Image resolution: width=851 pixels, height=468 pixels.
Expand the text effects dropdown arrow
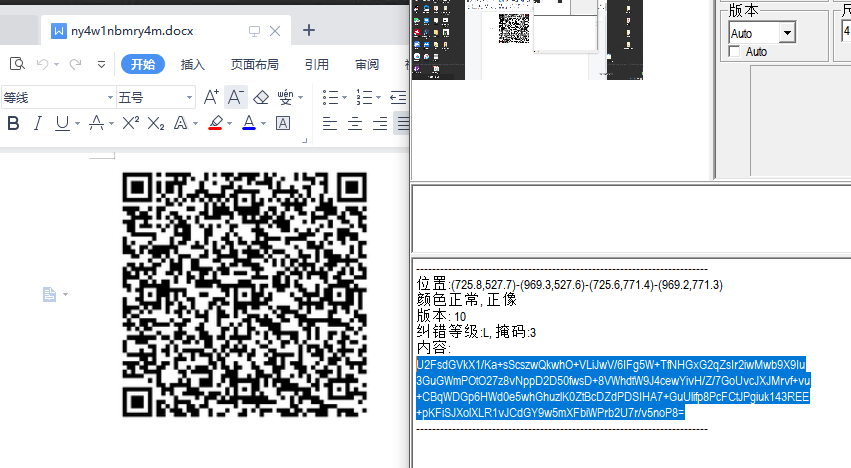(195, 124)
